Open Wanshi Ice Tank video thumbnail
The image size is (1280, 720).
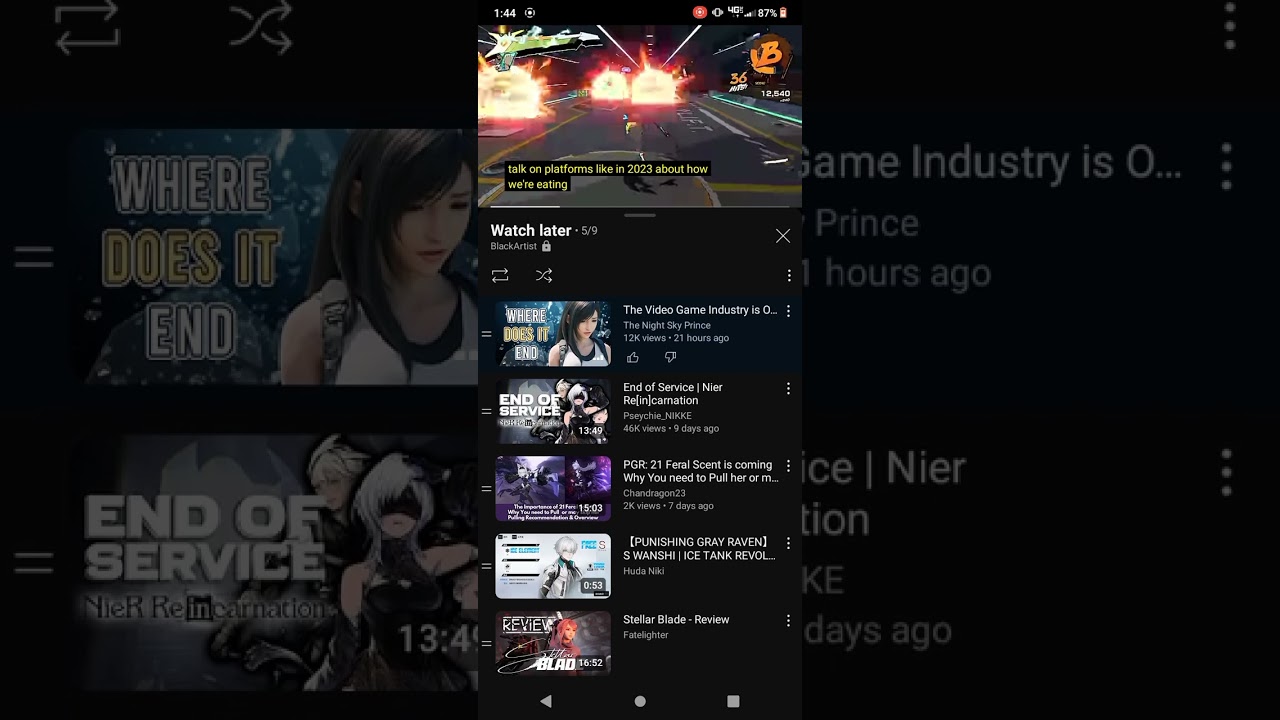[x=553, y=566]
